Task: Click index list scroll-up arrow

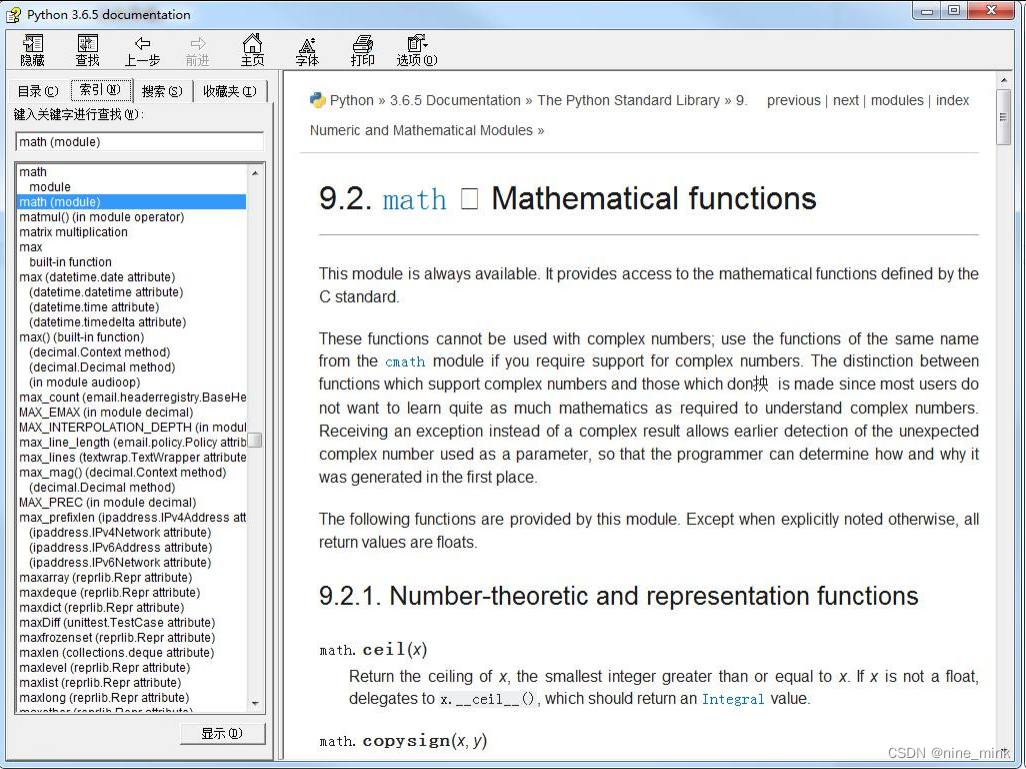Action: point(255,173)
